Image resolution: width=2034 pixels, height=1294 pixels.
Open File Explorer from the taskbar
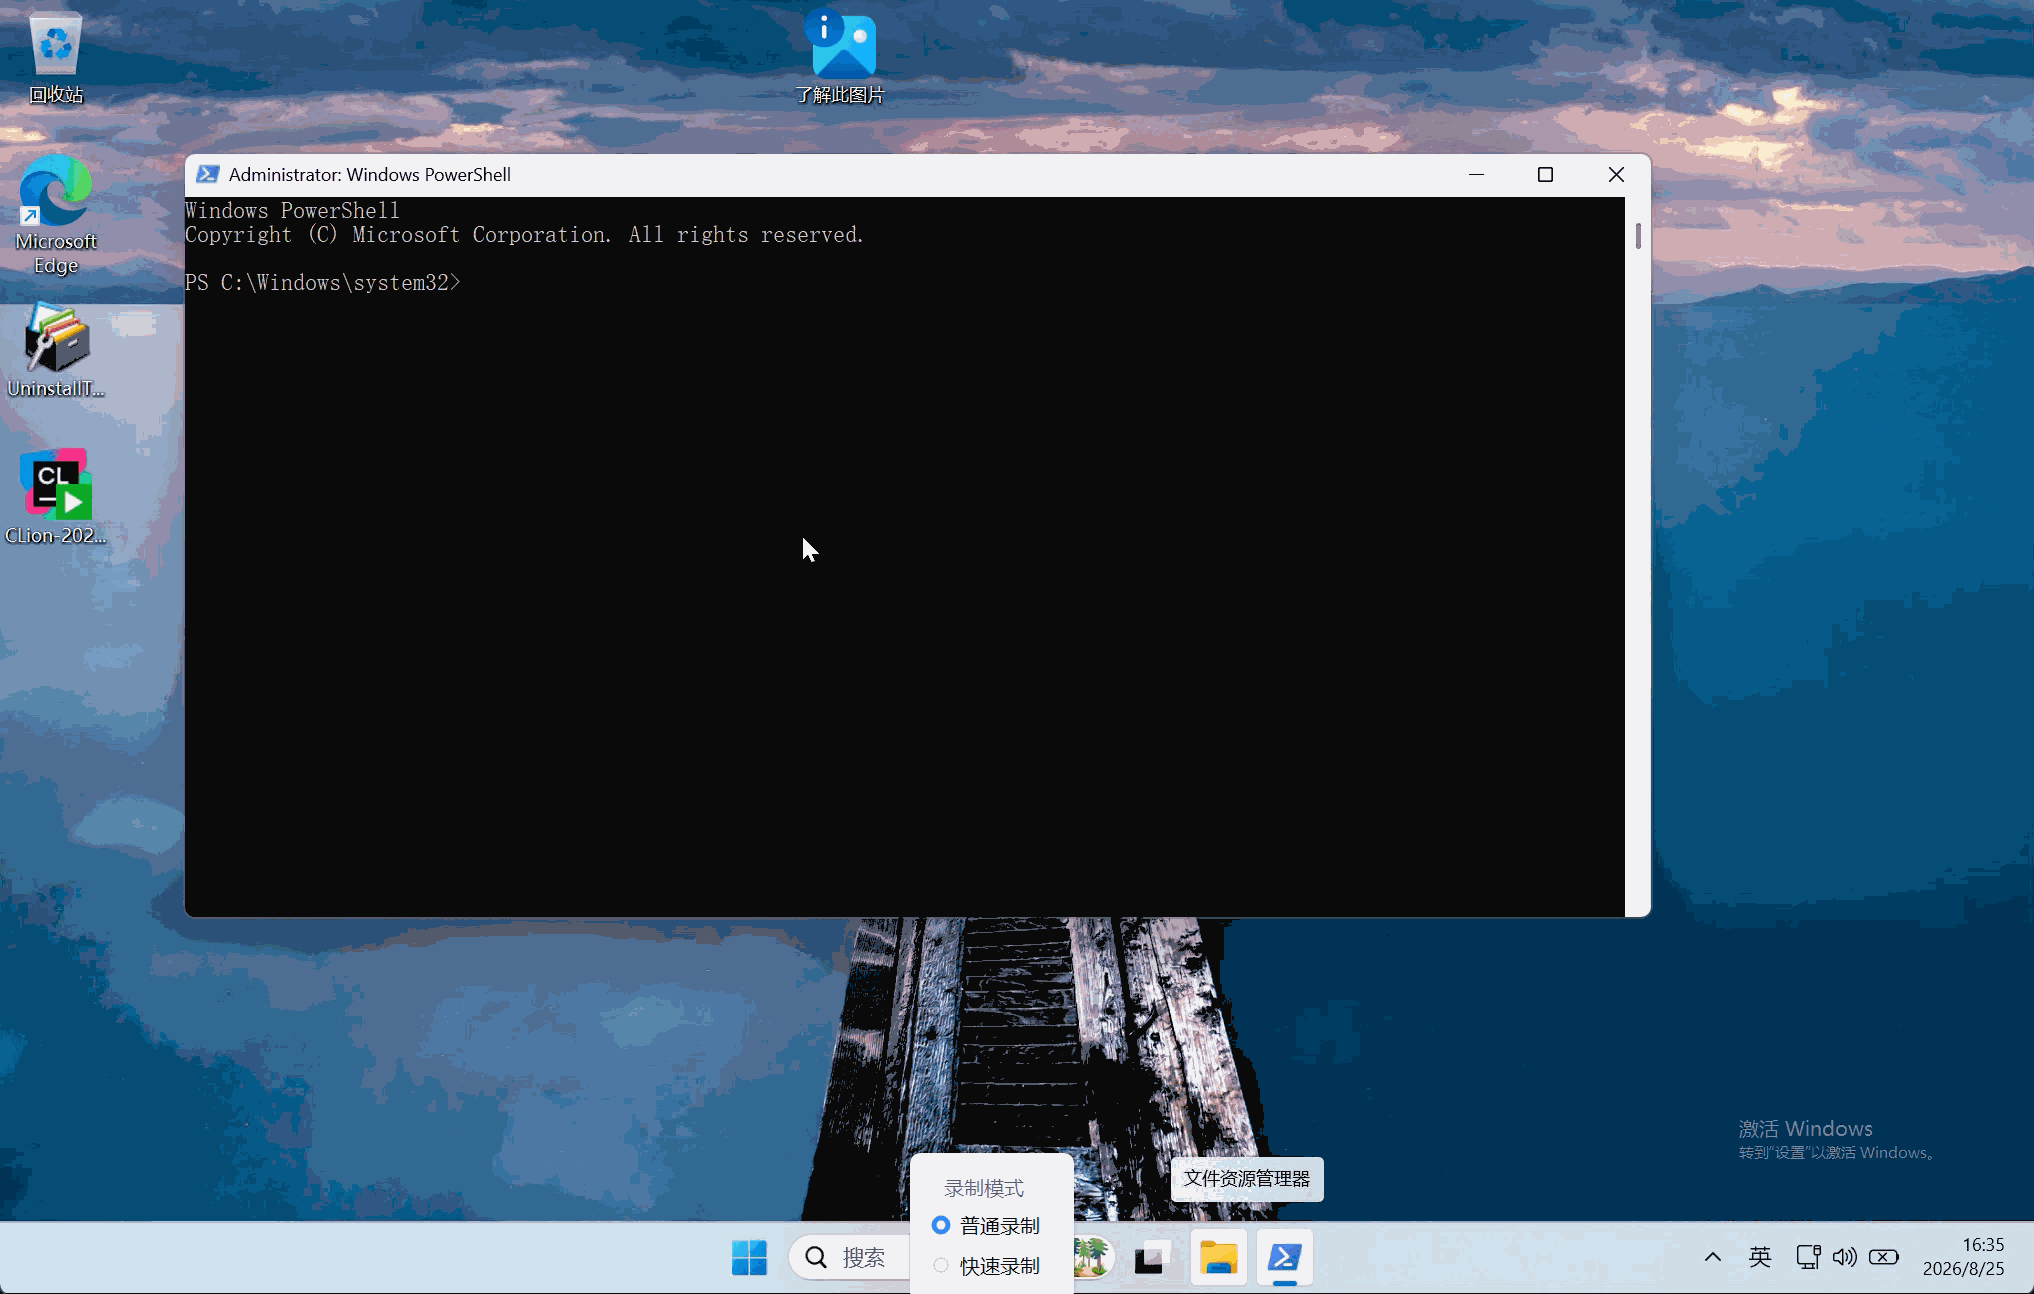point(1218,1257)
